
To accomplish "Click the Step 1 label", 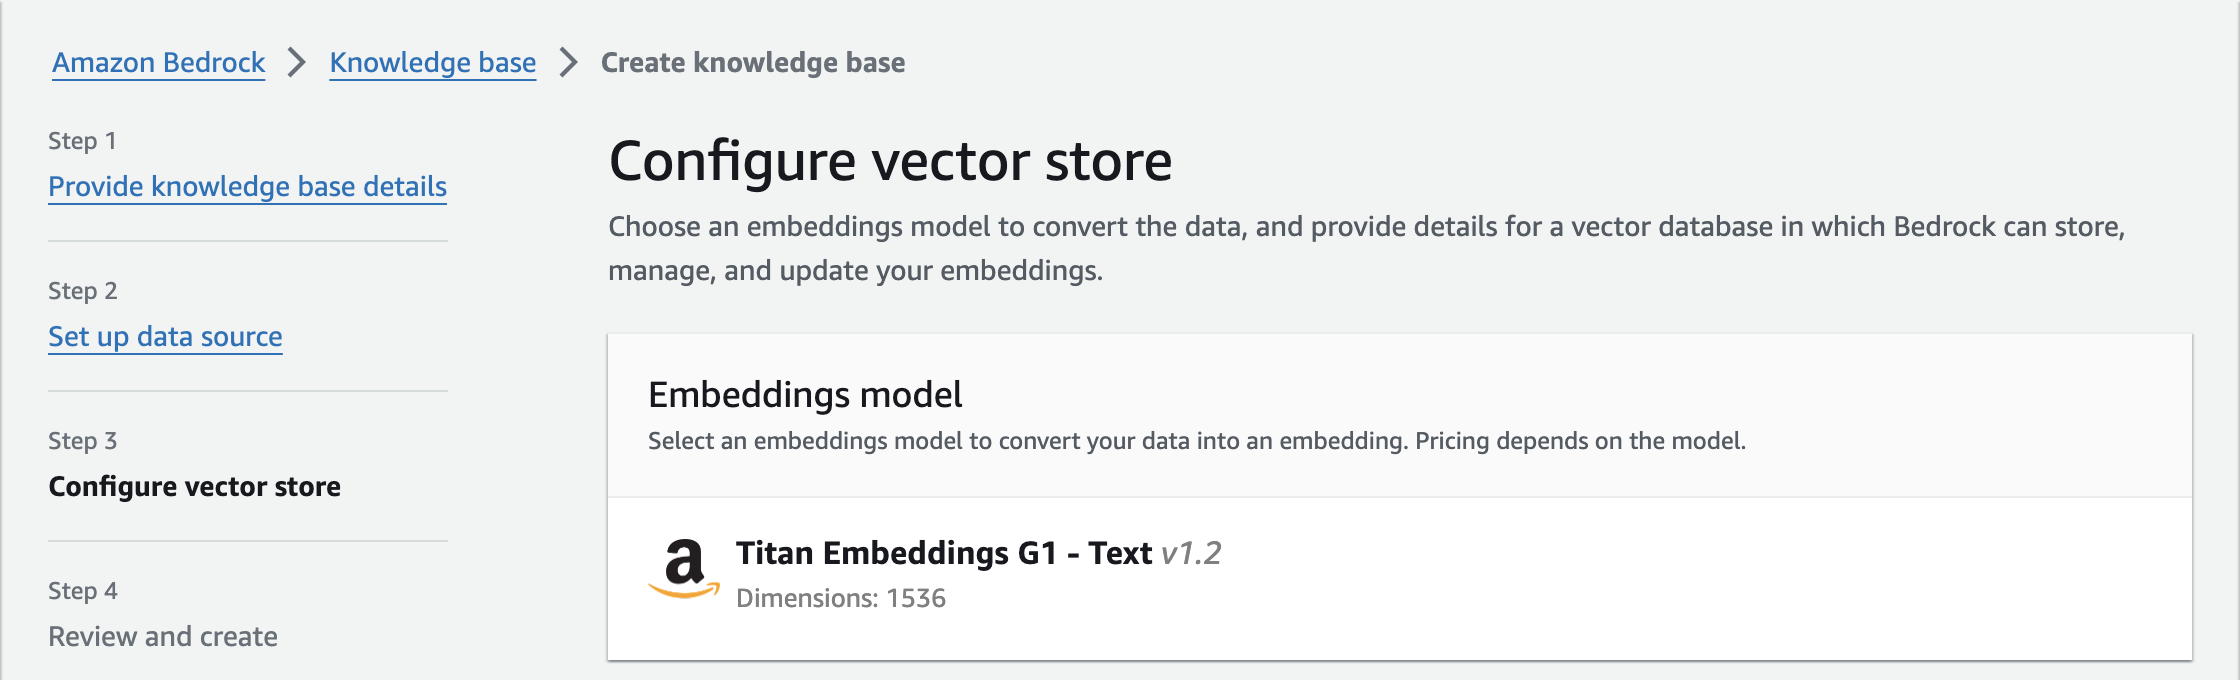I will [x=82, y=141].
